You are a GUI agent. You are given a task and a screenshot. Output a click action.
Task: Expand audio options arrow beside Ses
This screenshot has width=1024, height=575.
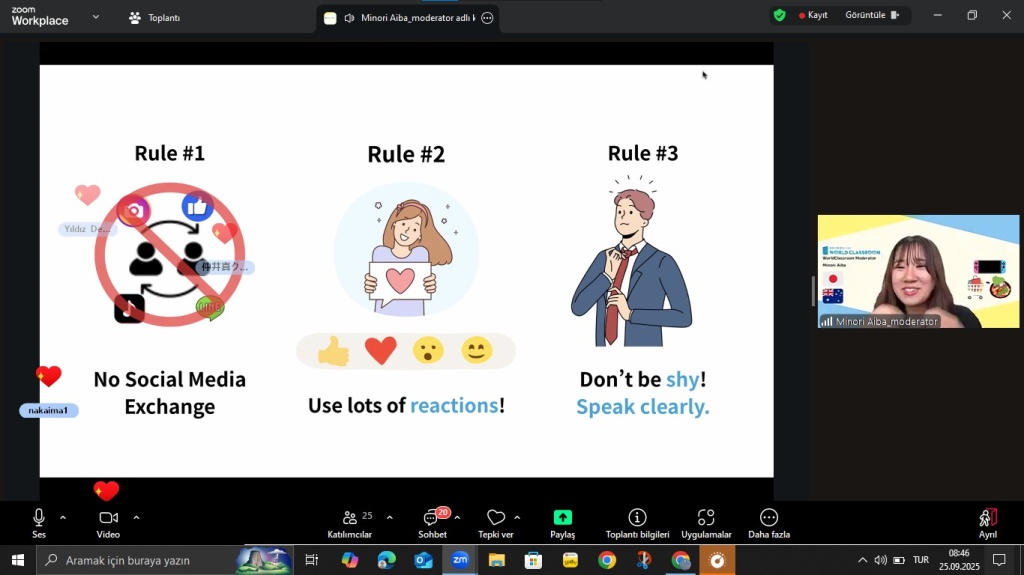pyautogui.click(x=63, y=518)
